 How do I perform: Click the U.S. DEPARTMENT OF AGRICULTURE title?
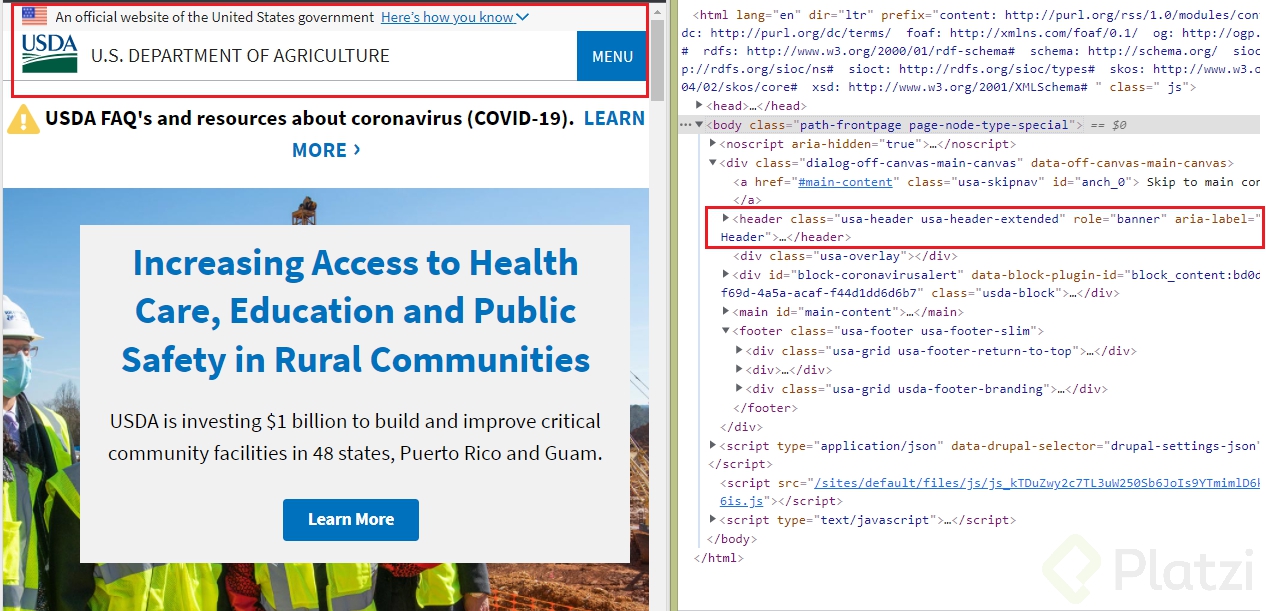240,56
